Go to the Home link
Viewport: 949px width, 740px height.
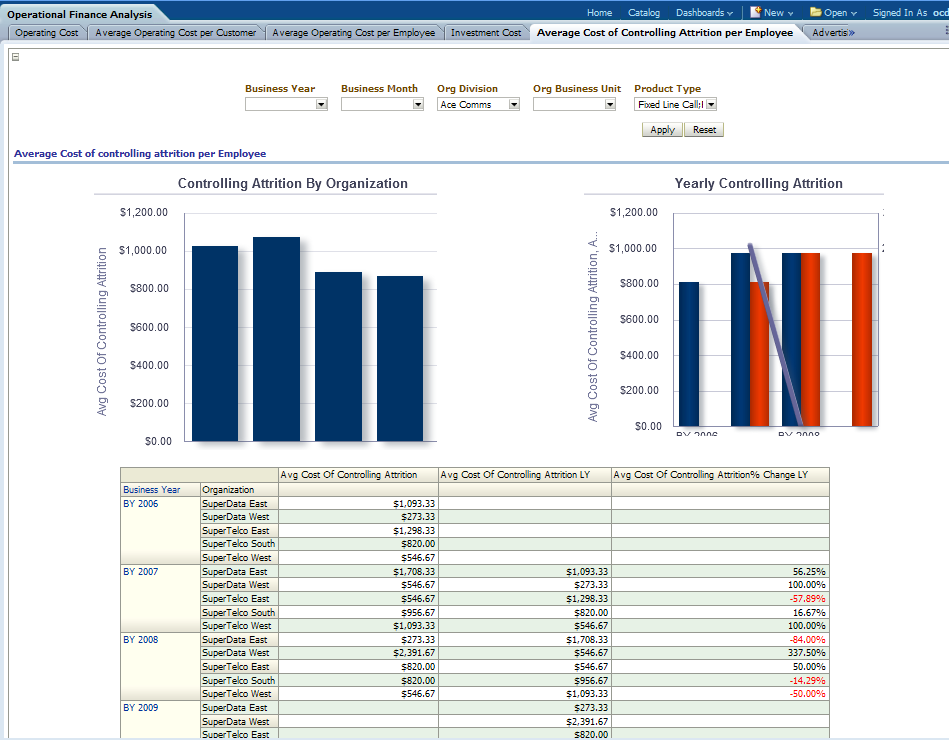click(x=599, y=13)
